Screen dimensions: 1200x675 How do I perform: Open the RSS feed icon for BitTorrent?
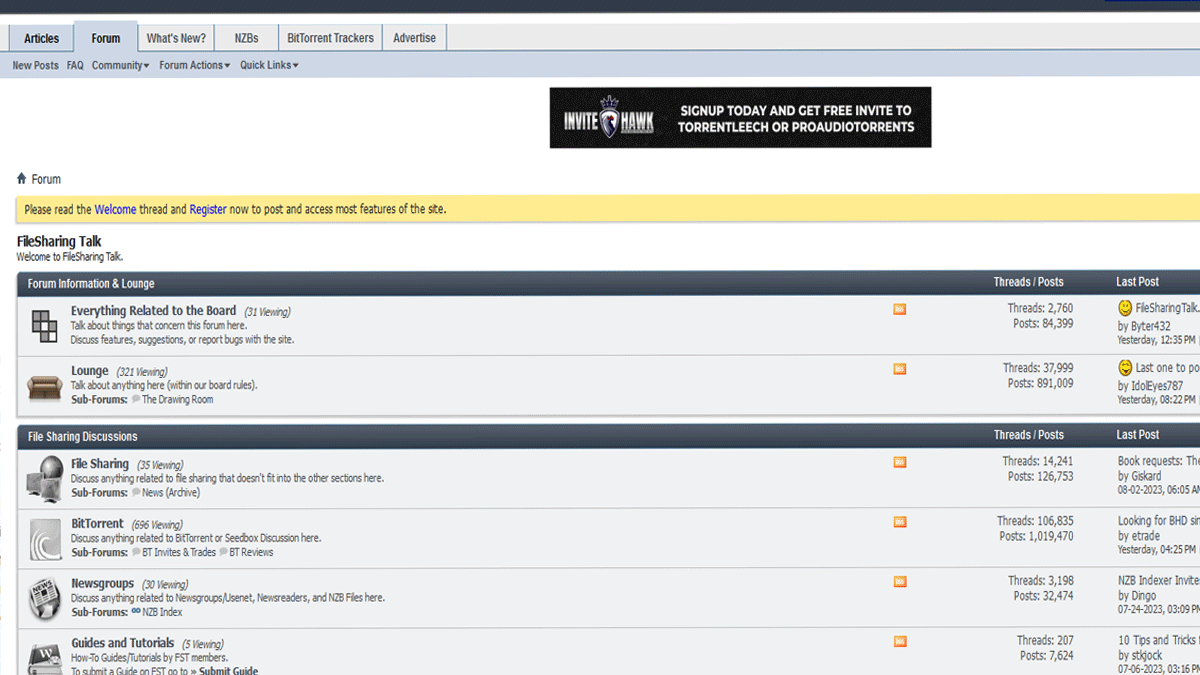coord(899,522)
